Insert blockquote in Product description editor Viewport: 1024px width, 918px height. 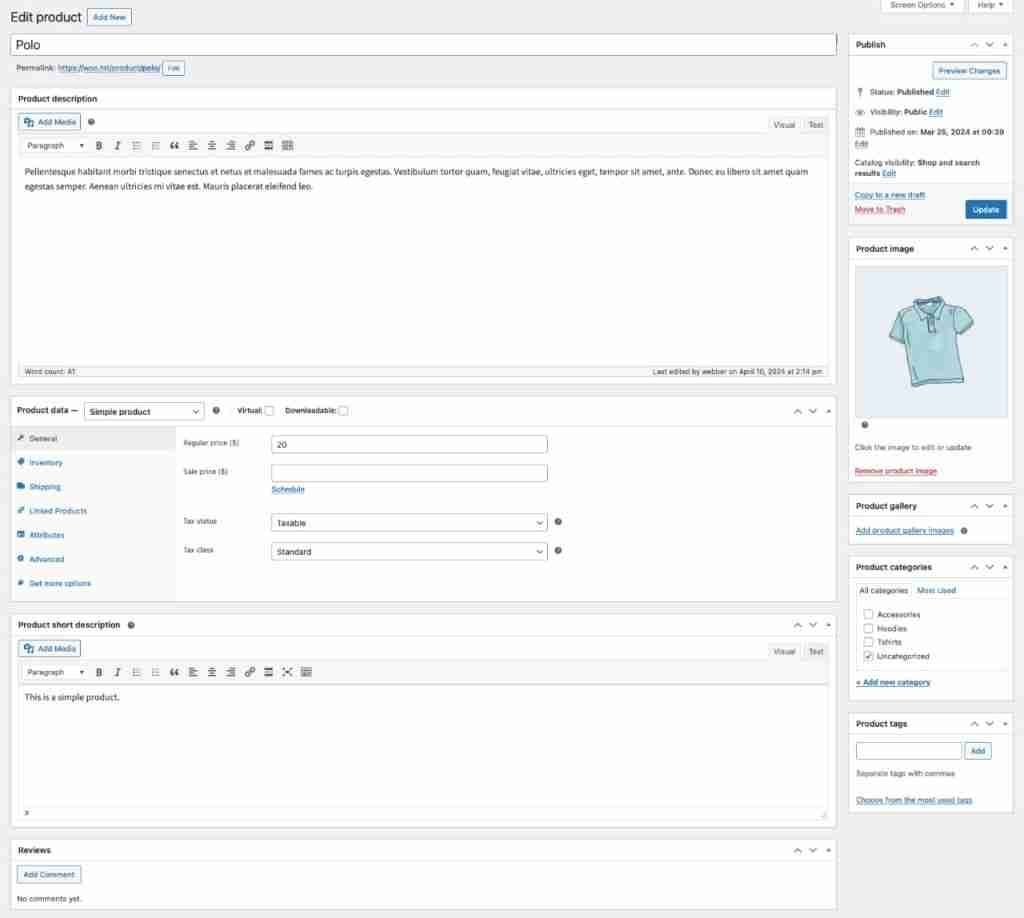click(174, 146)
